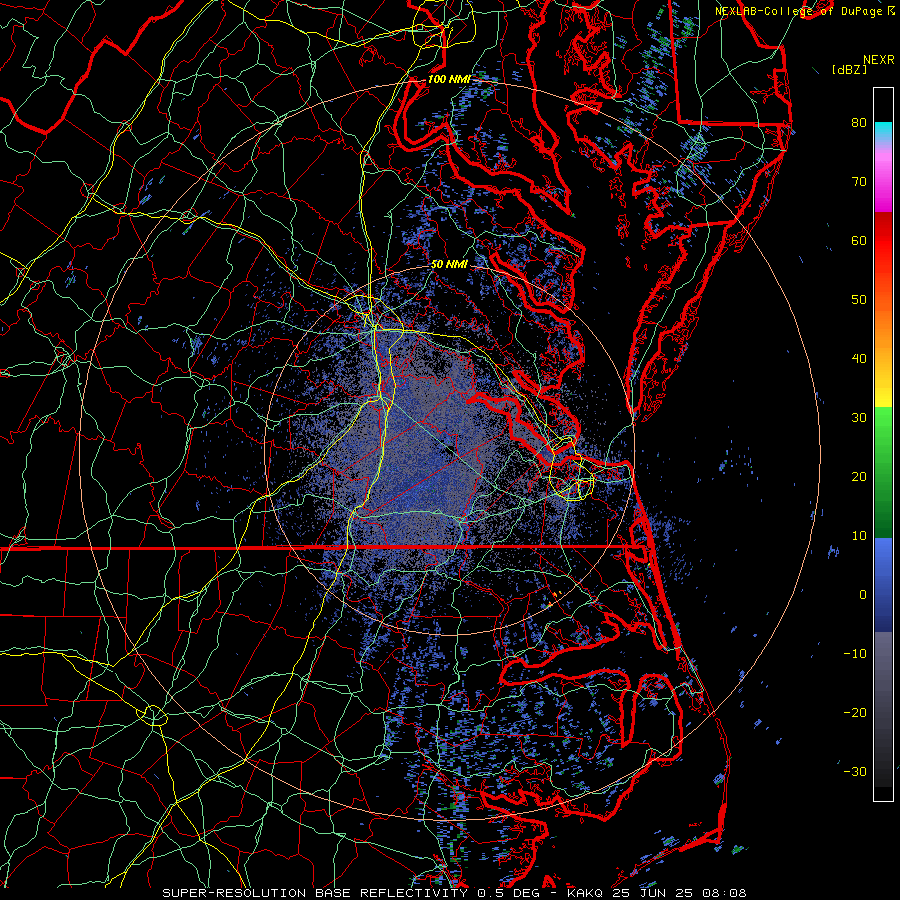The image size is (900, 900).
Task: Click the 60 value on the dBZ scale
Action: click(x=859, y=240)
